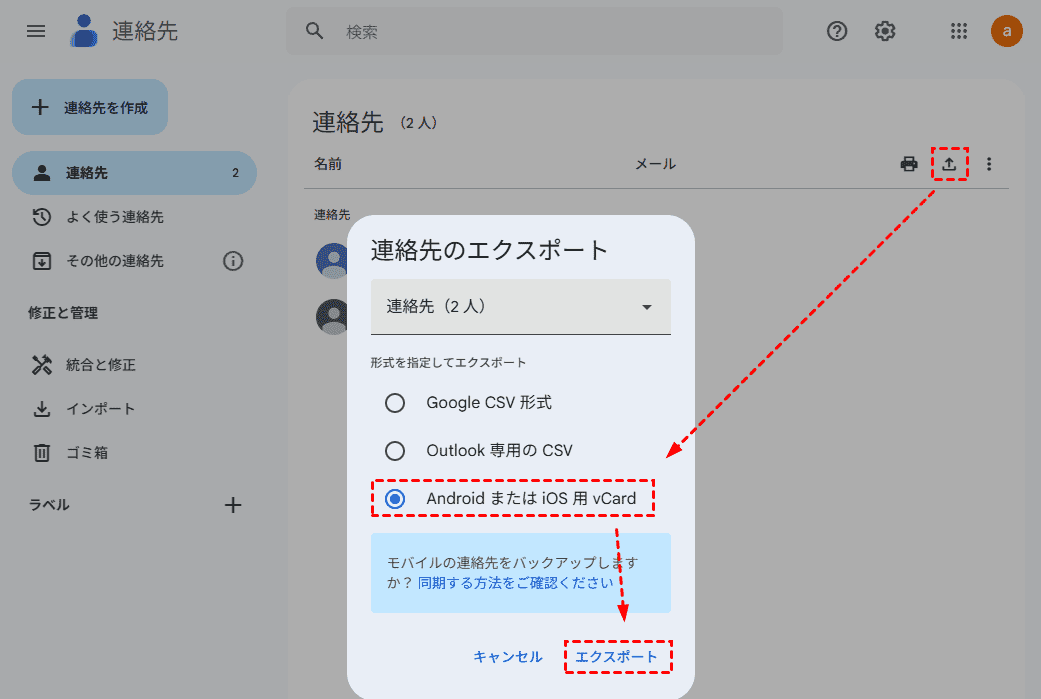Open the よく使う連絡先 sidebar item

click(x=114, y=217)
